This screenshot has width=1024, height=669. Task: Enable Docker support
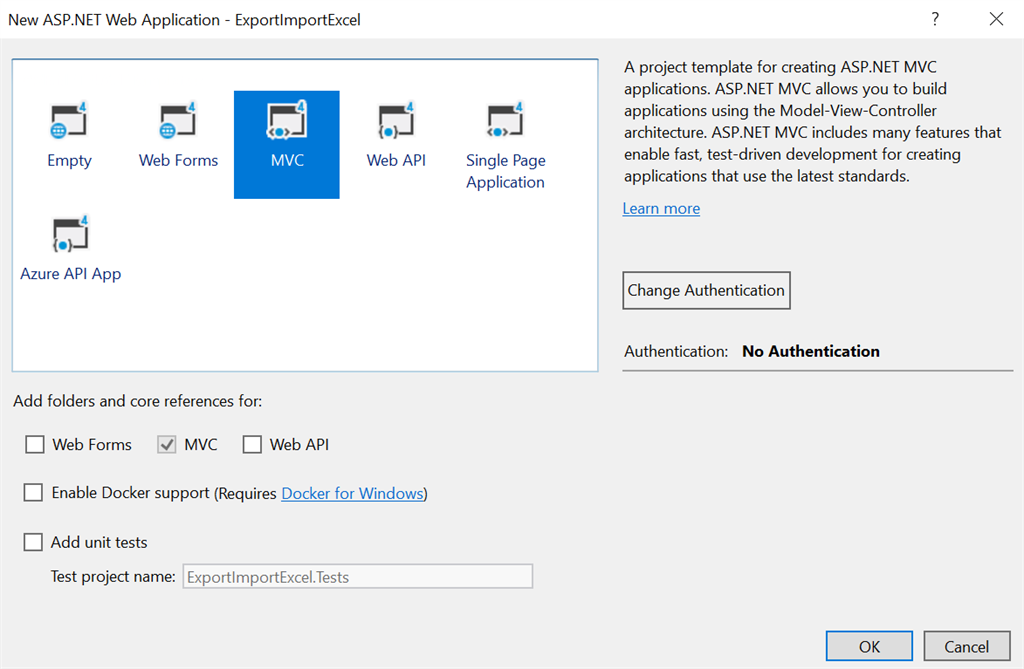(x=33, y=492)
